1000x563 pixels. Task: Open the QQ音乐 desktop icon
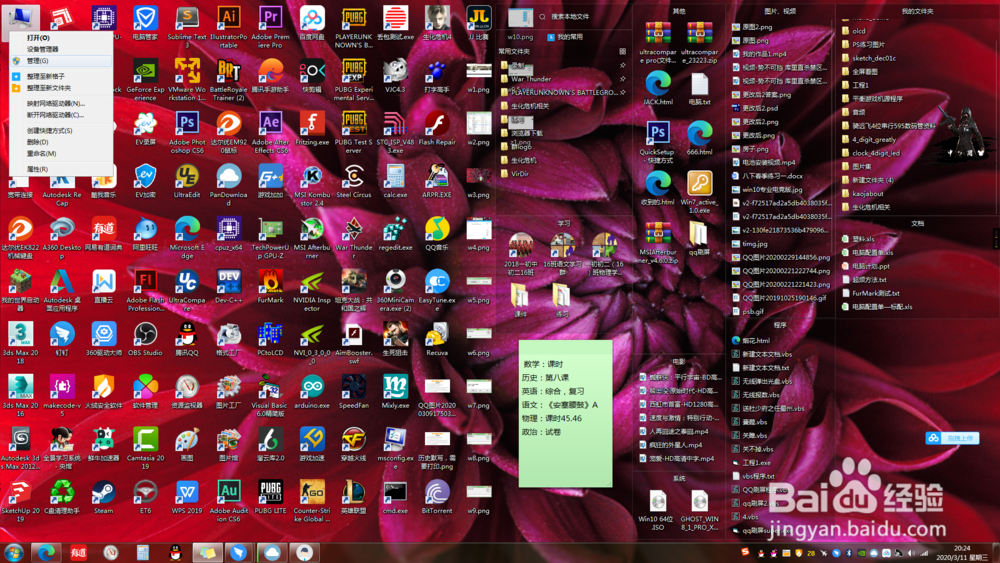click(x=437, y=233)
